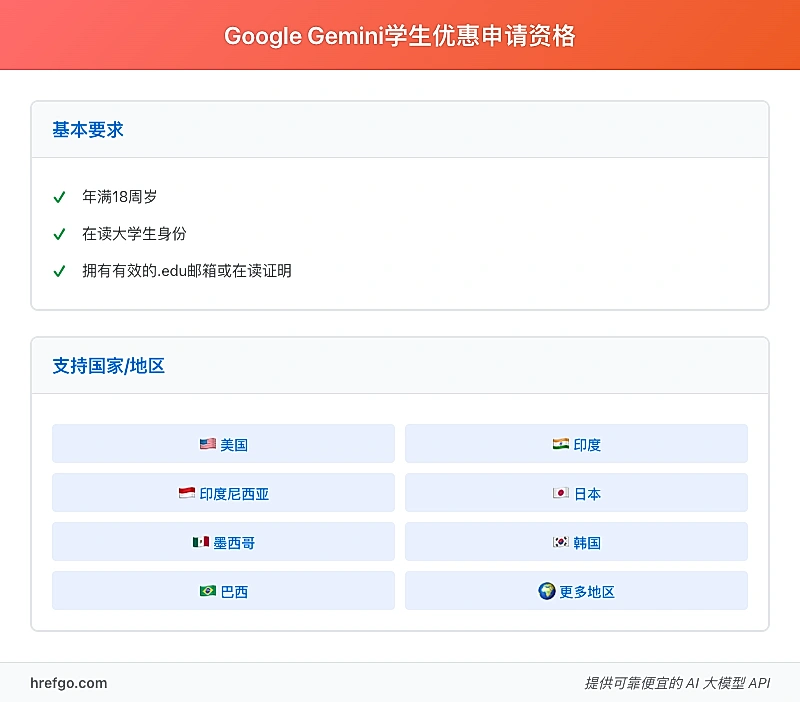Click the Mexico flag icon
The width and height of the screenshot is (800, 702).
(x=201, y=542)
